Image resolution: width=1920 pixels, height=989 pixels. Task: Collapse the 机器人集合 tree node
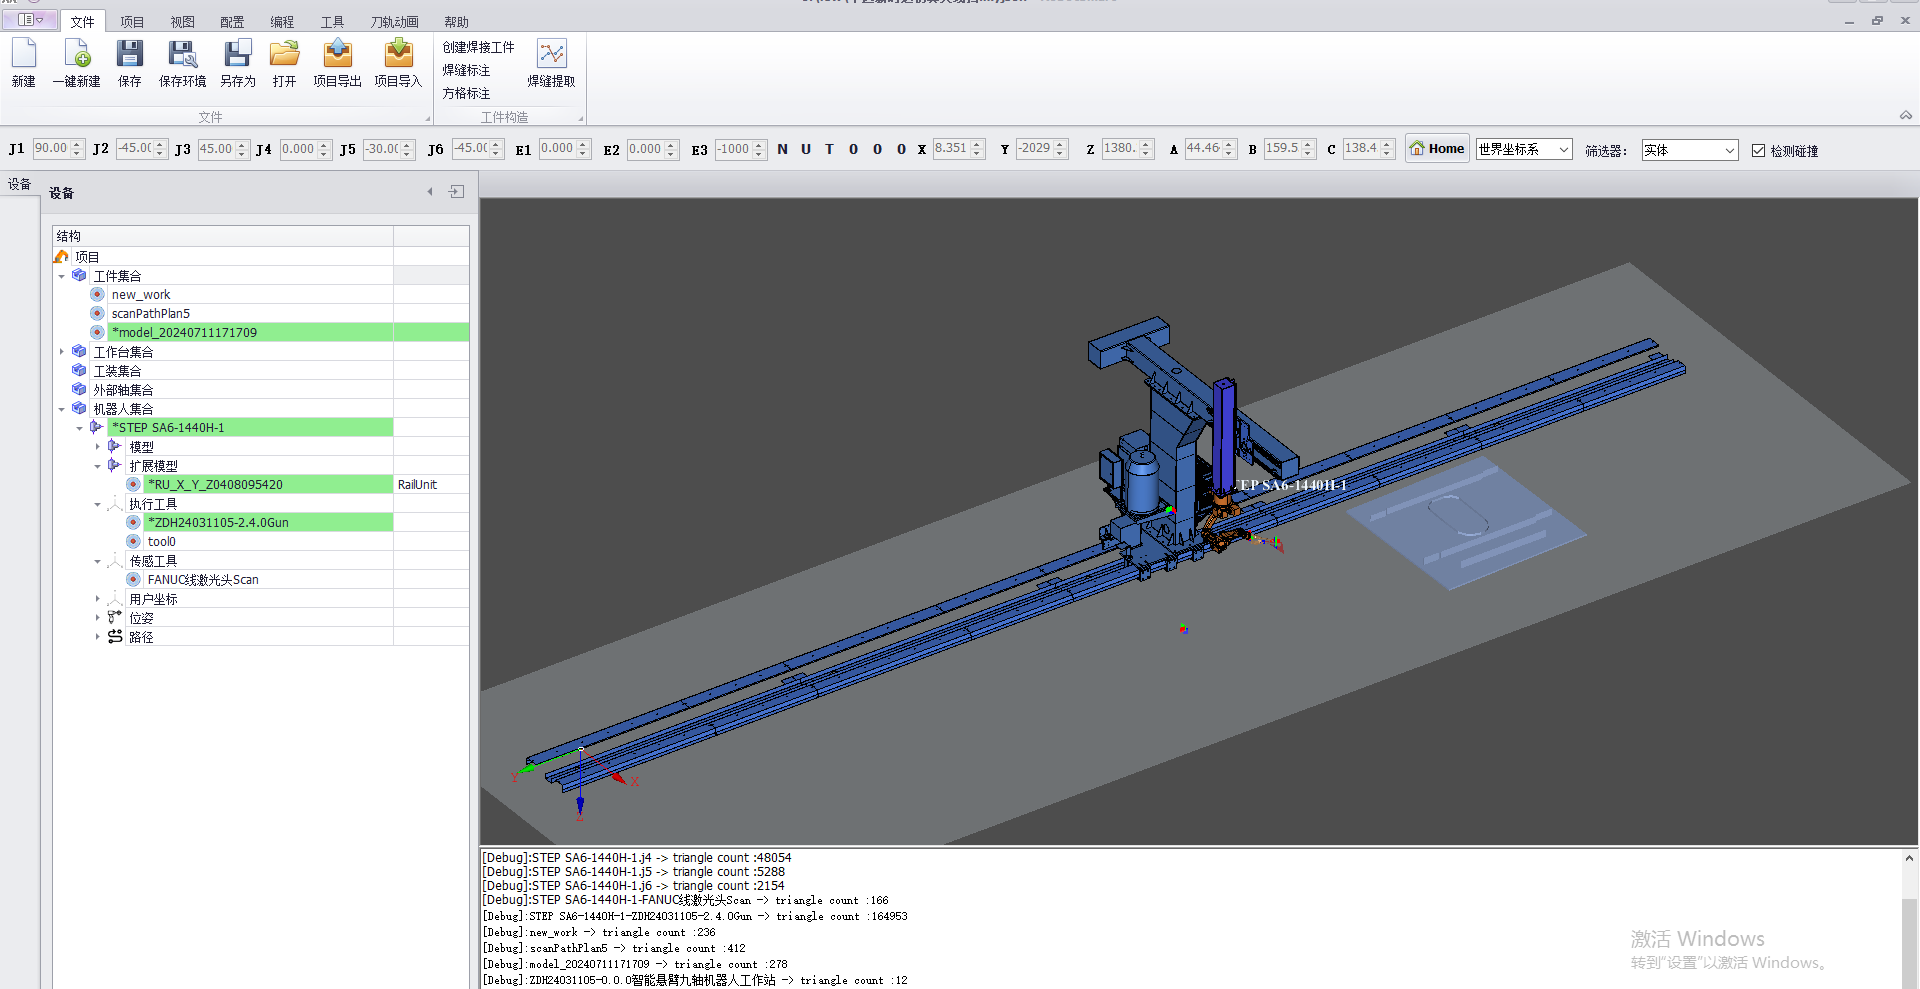pos(62,409)
